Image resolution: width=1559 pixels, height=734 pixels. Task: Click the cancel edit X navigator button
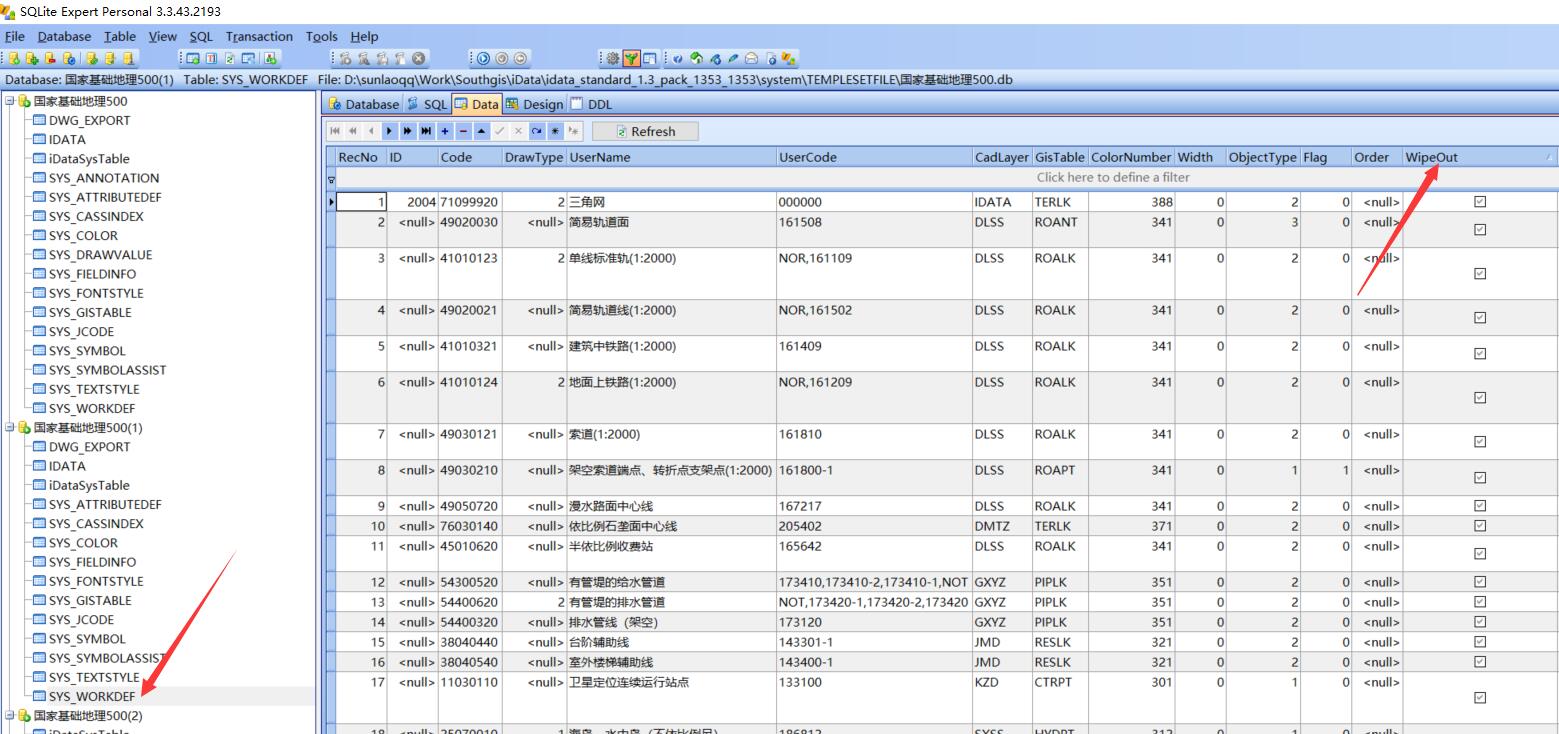pos(518,131)
